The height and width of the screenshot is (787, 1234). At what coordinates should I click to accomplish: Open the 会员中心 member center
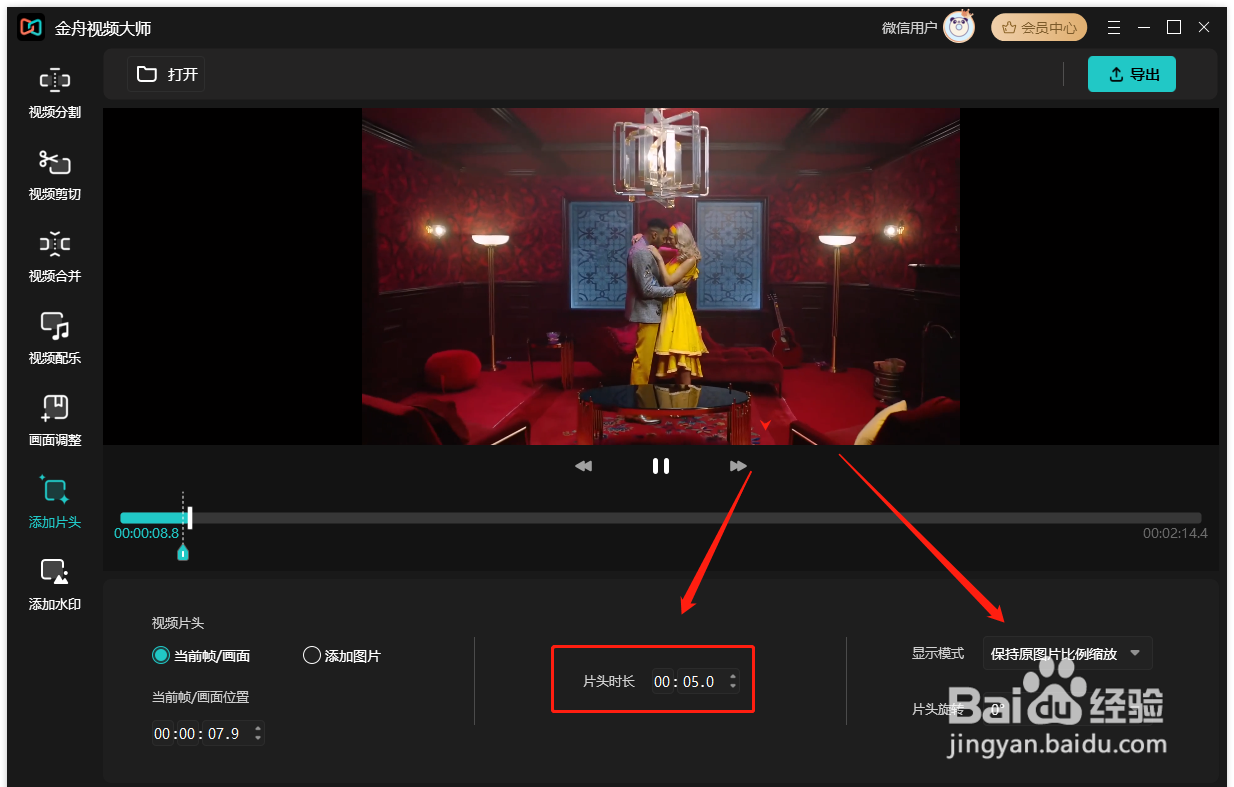(x=1039, y=28)
